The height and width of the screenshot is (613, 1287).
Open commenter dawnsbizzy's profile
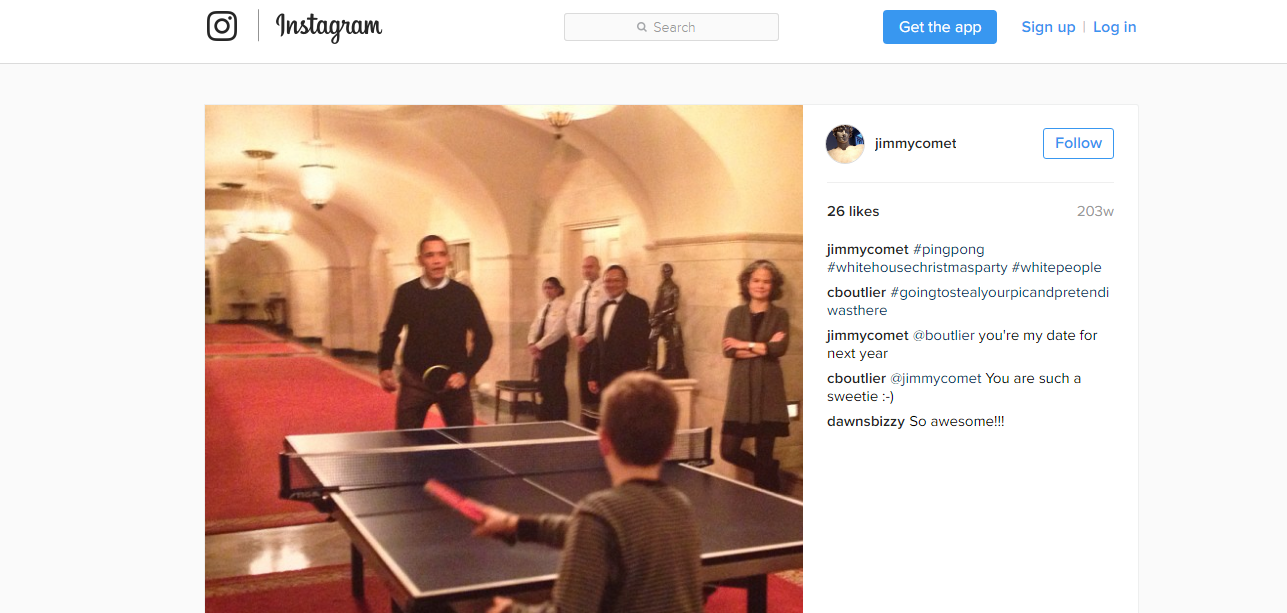pyautogui.click(x=866, y=421)
